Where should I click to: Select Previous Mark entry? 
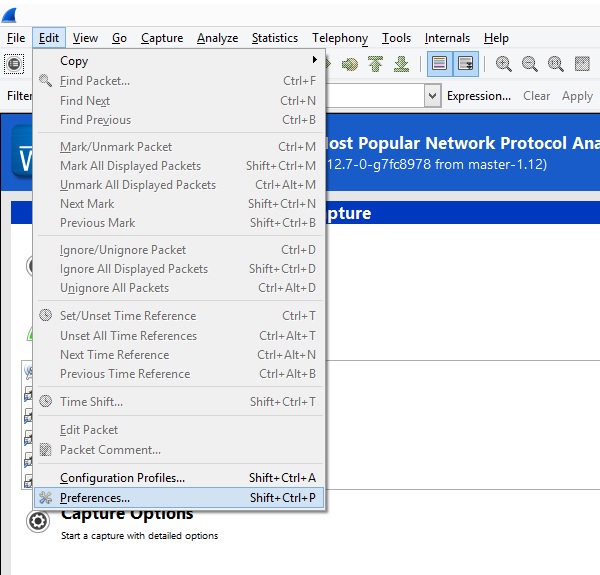[x=179, y=223]
